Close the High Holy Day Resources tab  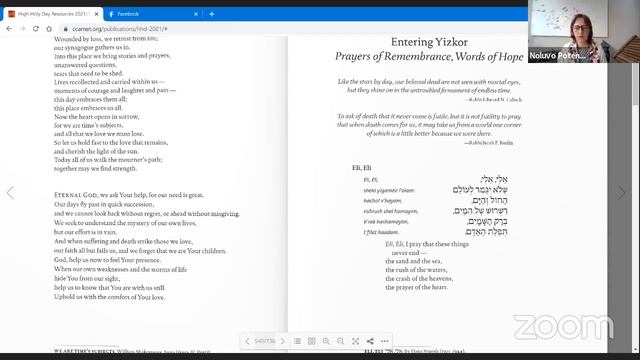click(96, 14)
